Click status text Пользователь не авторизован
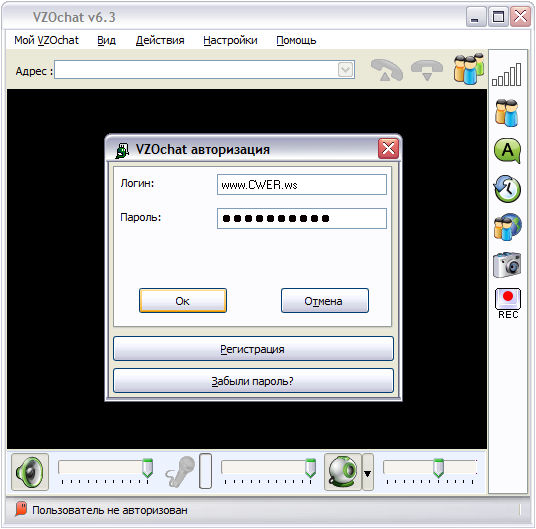 [x=110, y=510]
